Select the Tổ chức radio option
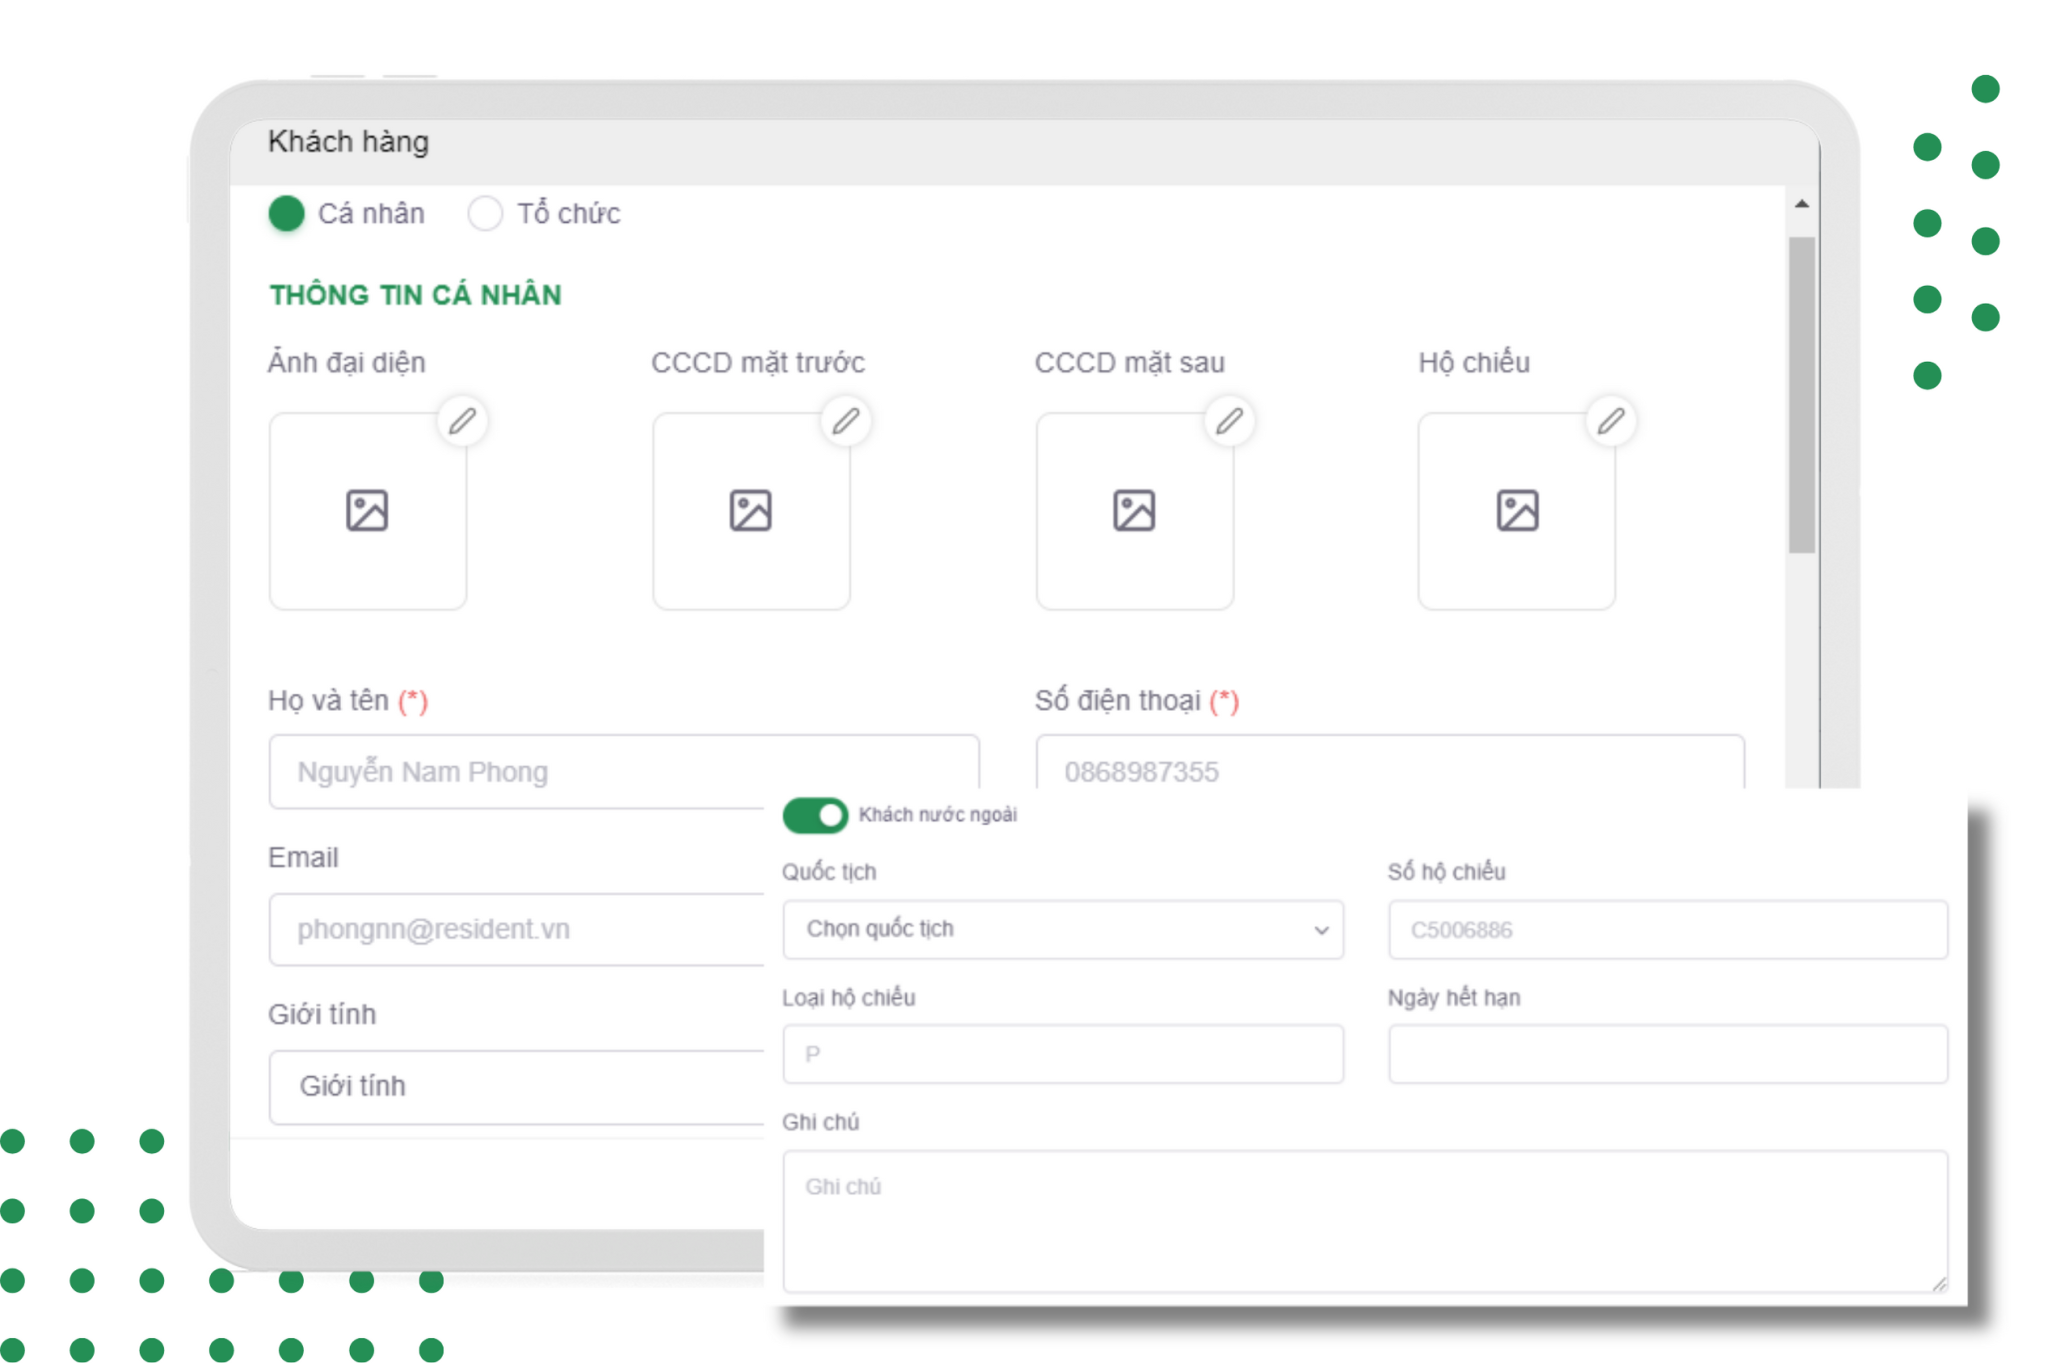 (485, 213)
